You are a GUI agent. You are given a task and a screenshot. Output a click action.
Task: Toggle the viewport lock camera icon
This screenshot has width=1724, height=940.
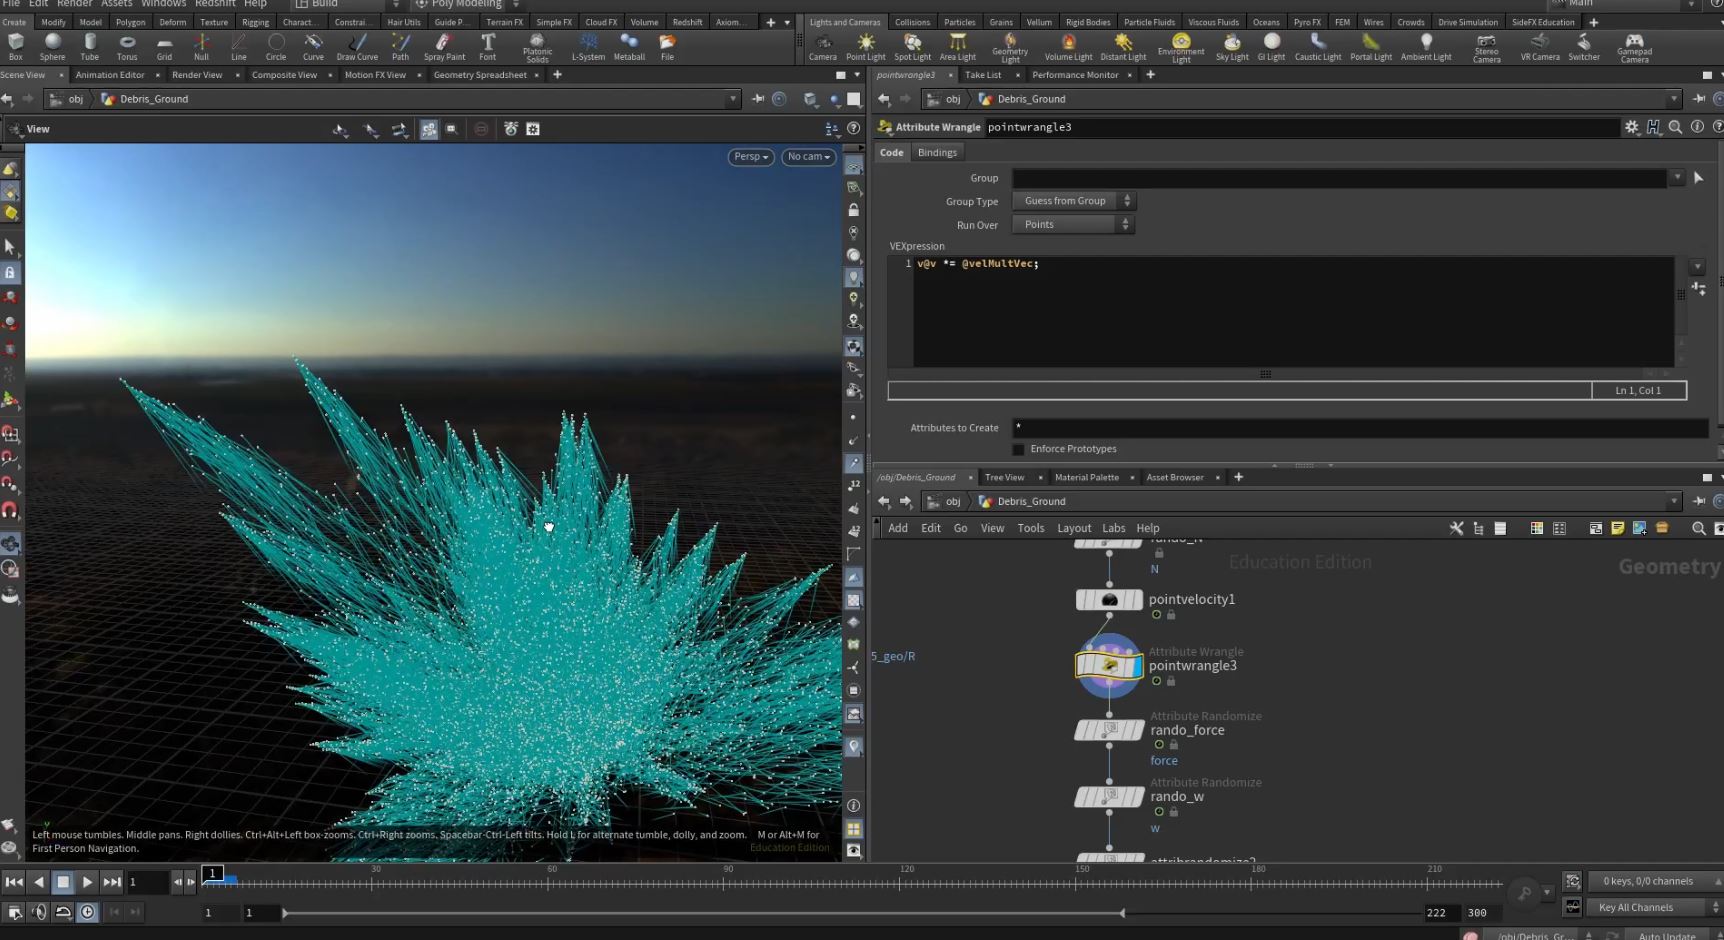click(853, 210)
